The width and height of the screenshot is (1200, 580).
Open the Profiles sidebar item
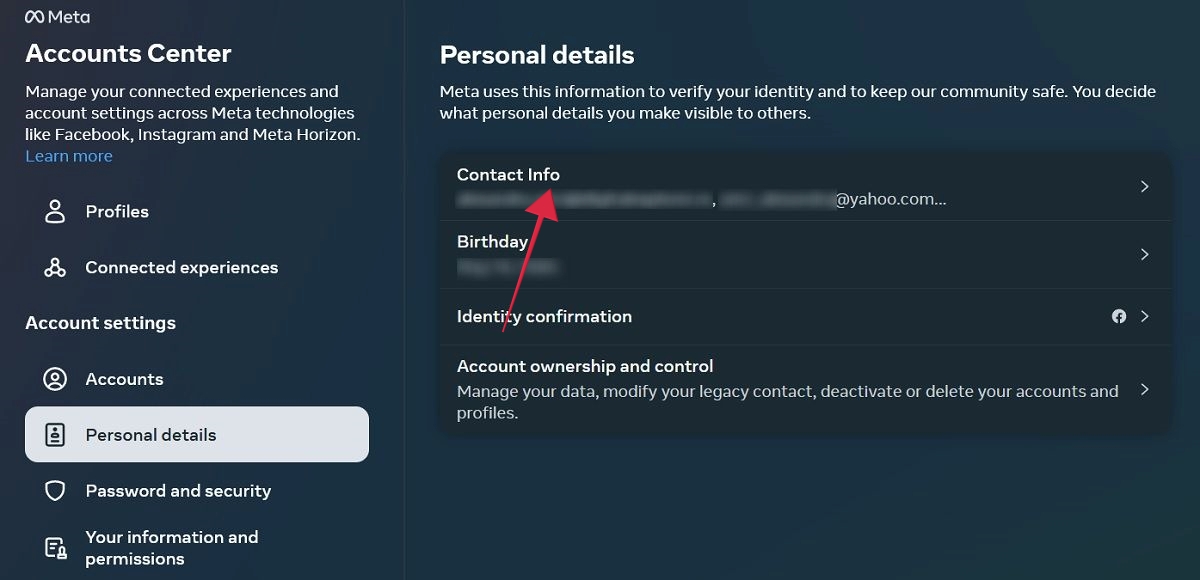click(117, 211)
